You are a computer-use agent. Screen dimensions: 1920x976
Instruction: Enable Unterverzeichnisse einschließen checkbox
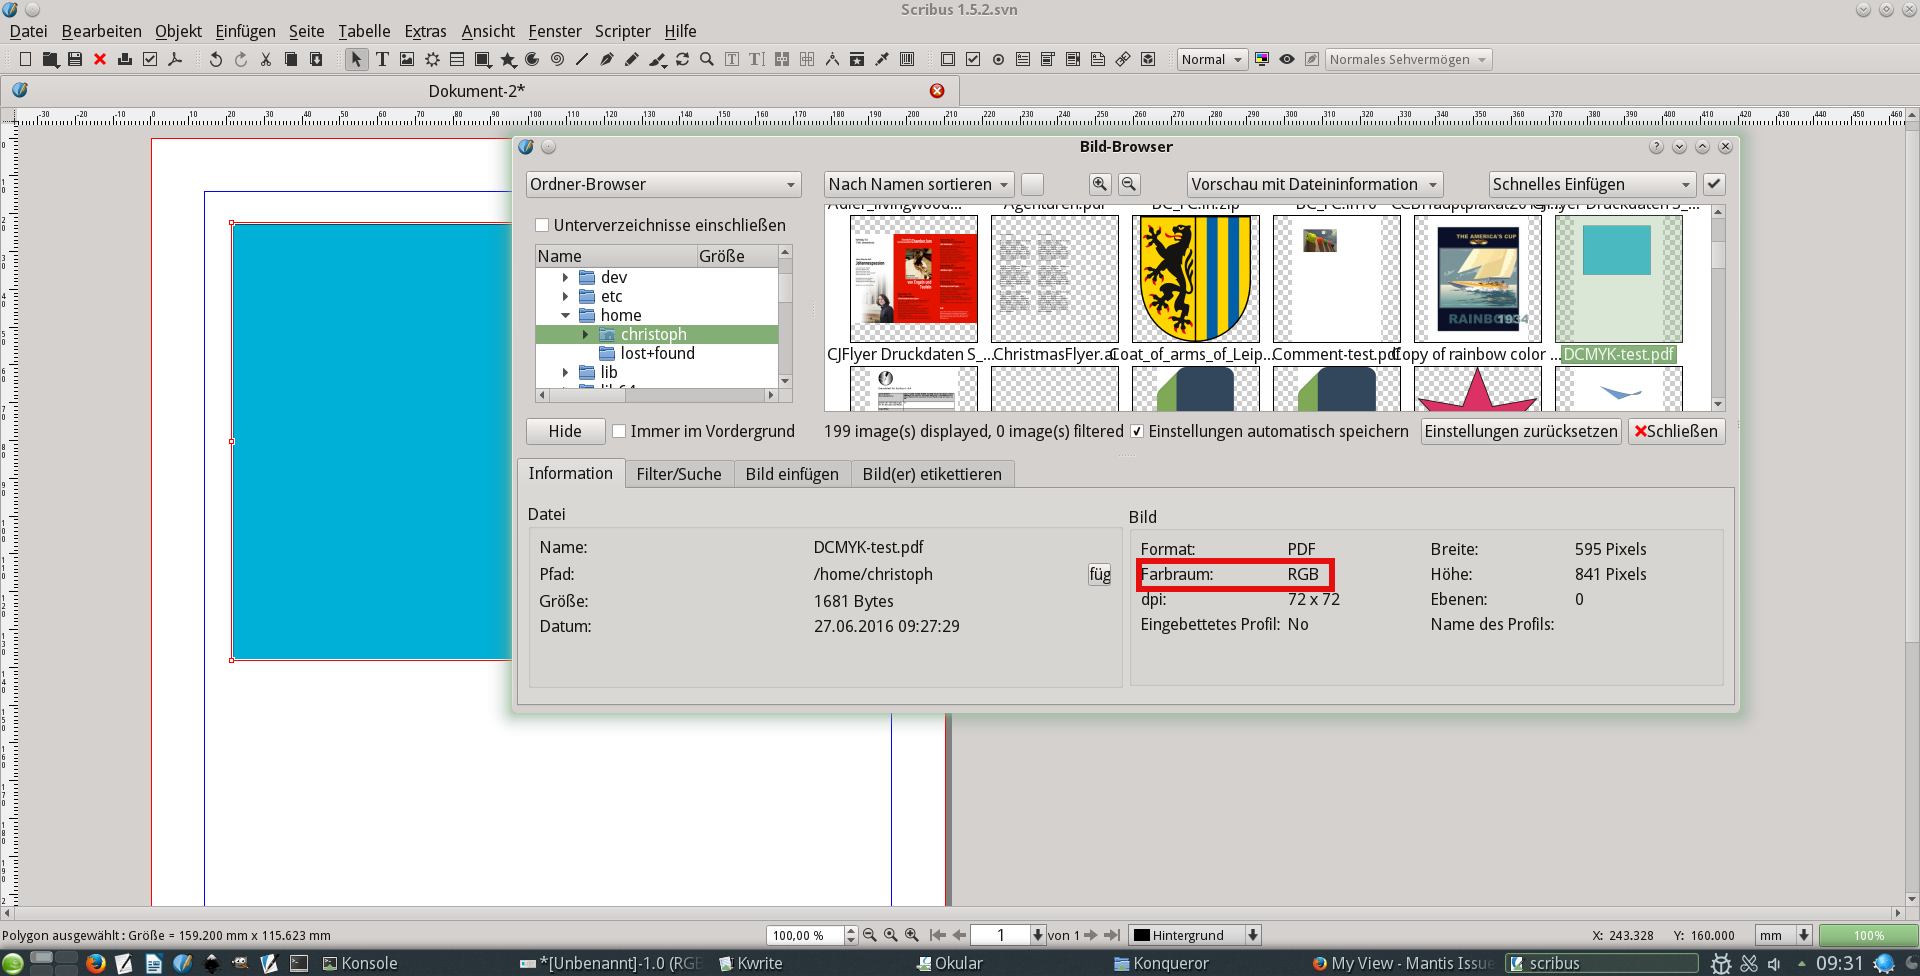coord(542,225)
